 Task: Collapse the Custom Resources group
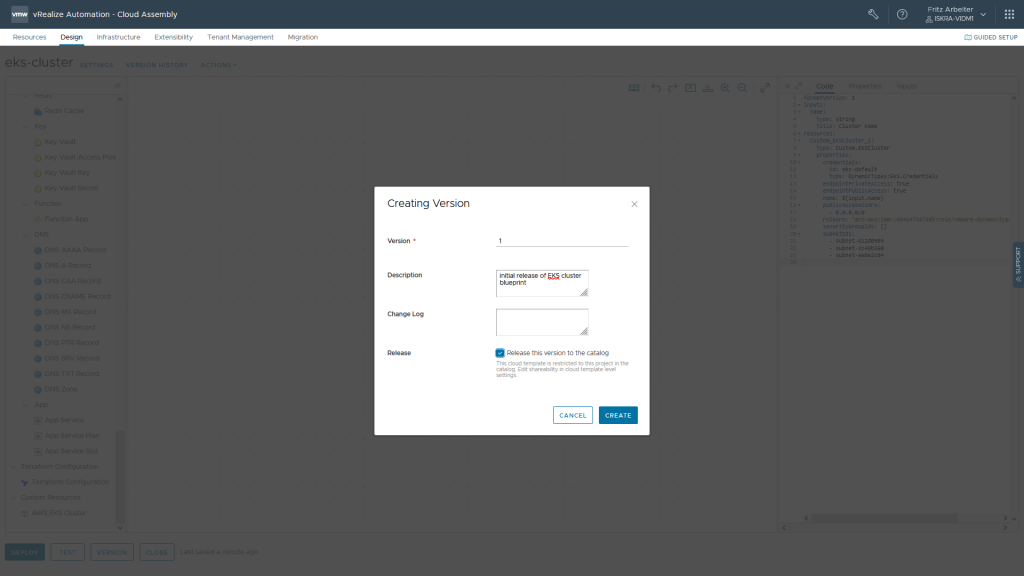(13, 498)
